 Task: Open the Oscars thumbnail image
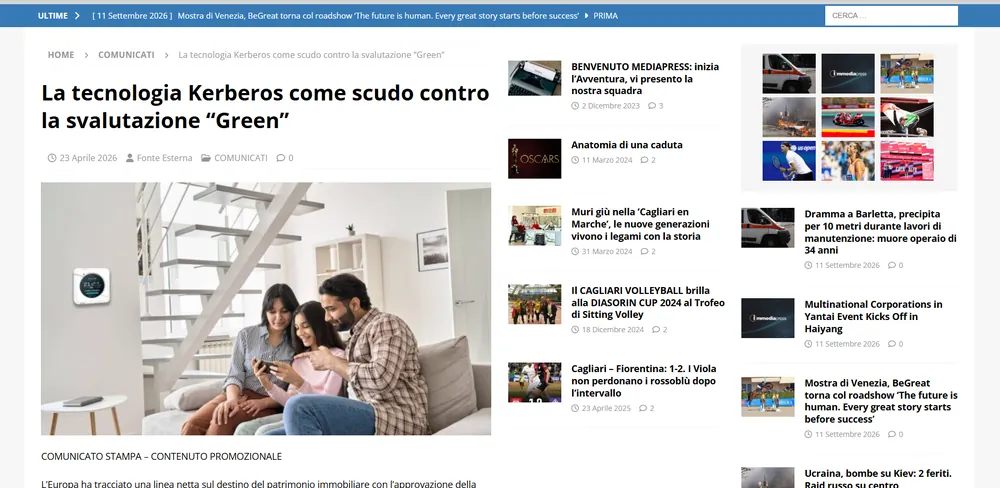(534, 158)
